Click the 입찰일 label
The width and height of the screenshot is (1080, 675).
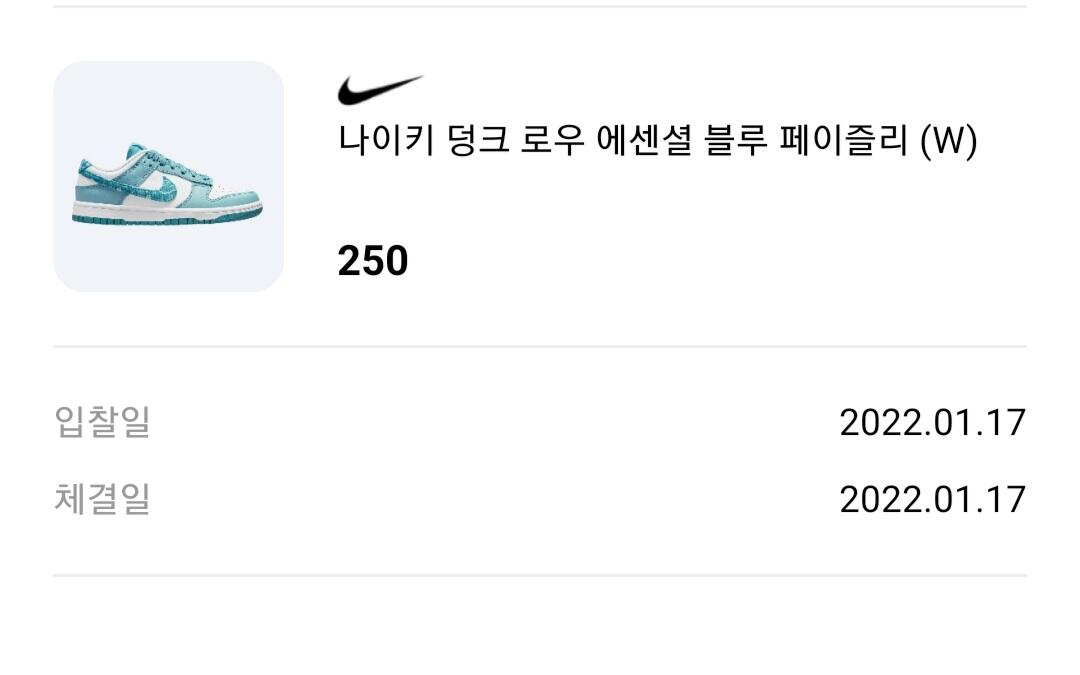tap(102, 422)
